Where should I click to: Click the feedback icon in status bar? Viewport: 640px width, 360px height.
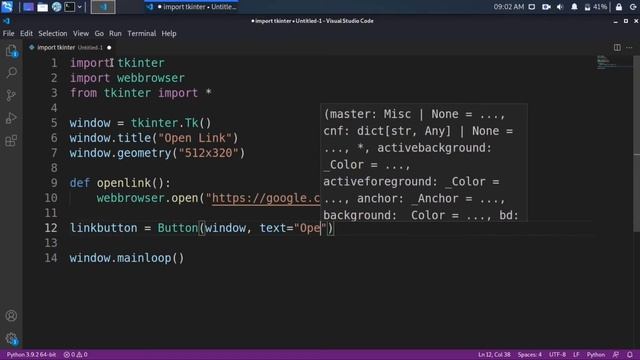(x=616, y=355)
